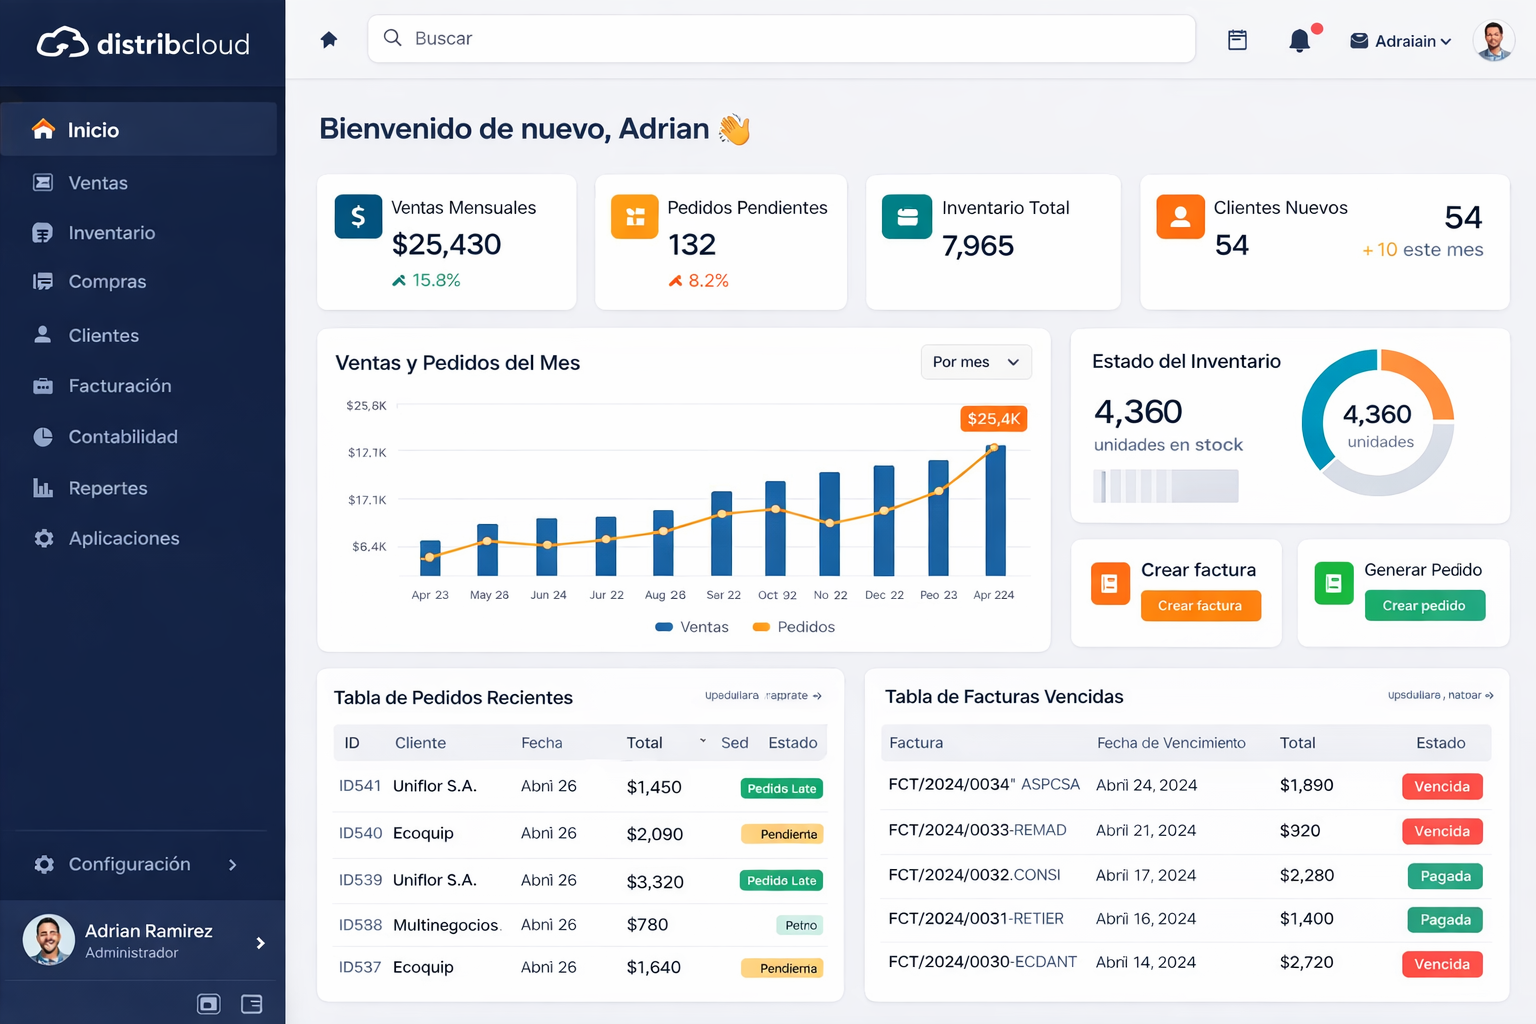Click the Clientes sidebar icon
This screenshot has height=1024, width=1536.
[43, 335]
